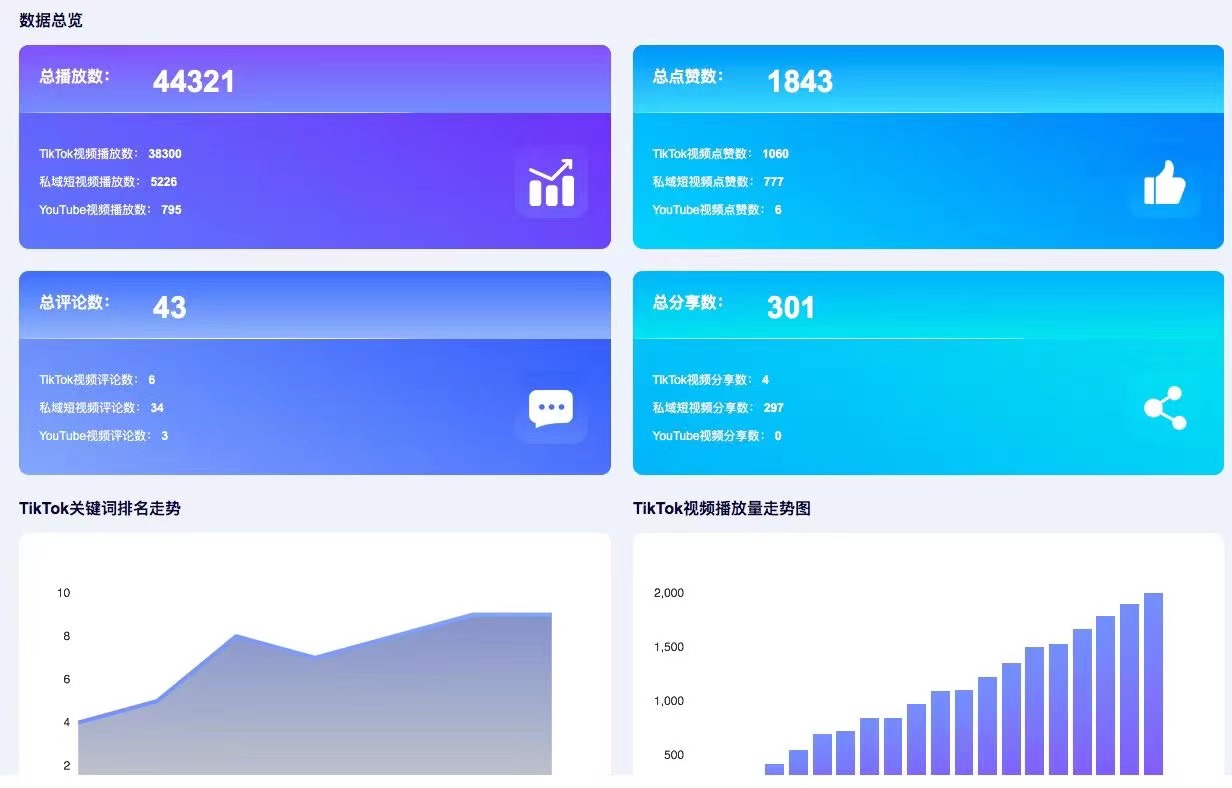1232x788 pixels.
Task: Click 私域短视频分享数 value 297
Action: [x=773, y=408]
